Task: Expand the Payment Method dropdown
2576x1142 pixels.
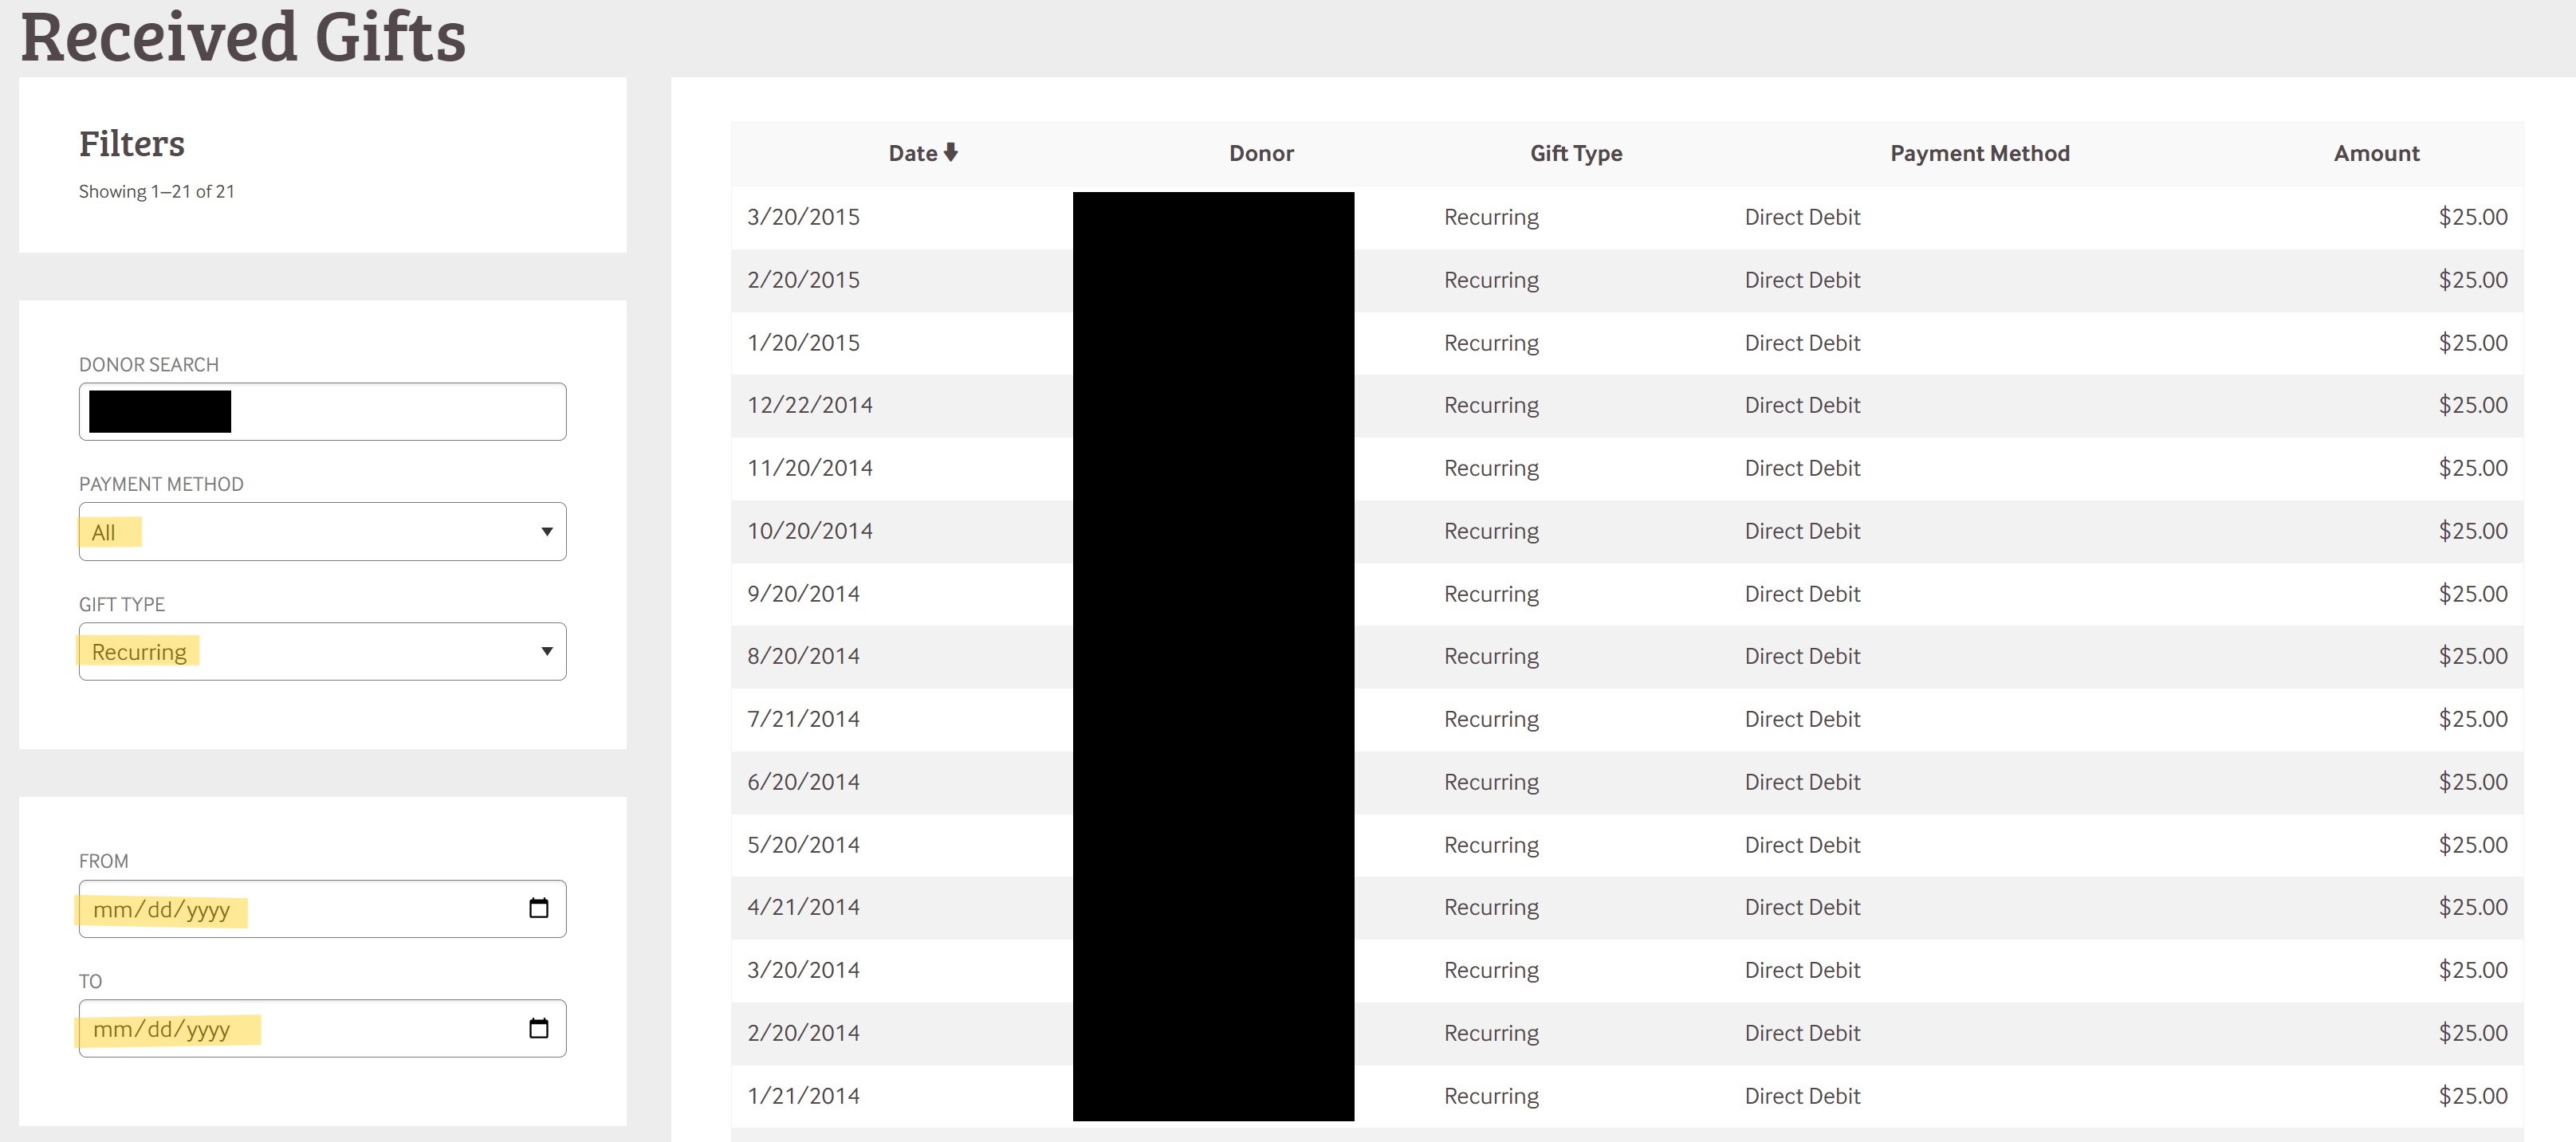Action: point(322,532)
